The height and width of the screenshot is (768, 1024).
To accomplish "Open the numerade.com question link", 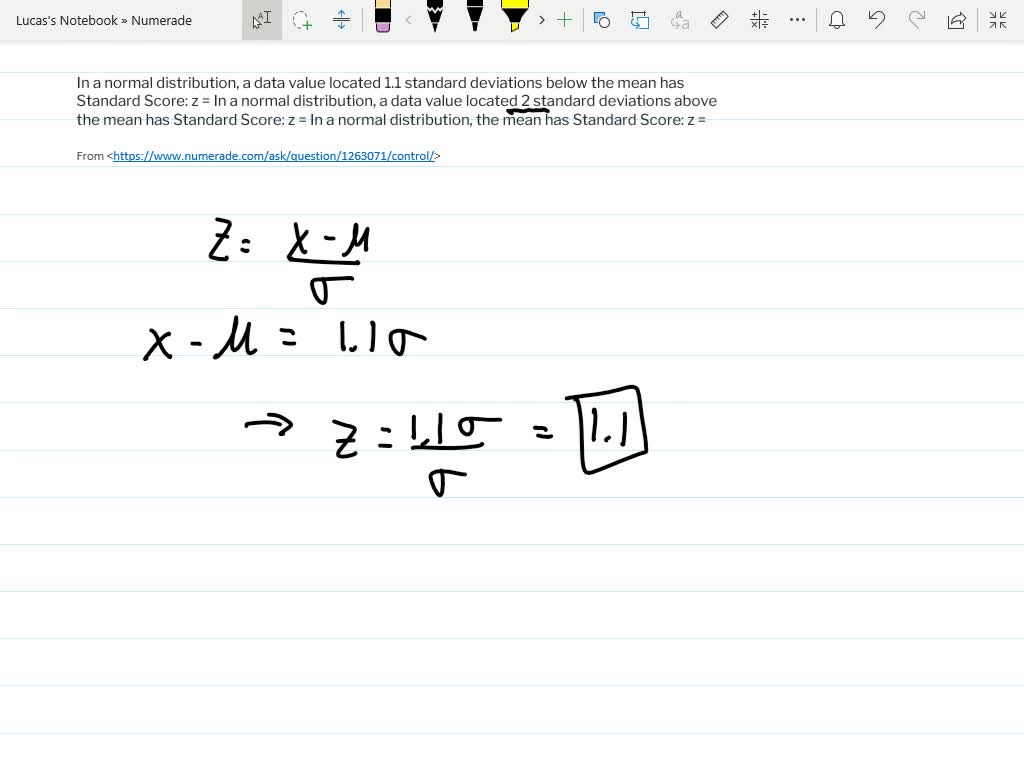I will (273, 156).
